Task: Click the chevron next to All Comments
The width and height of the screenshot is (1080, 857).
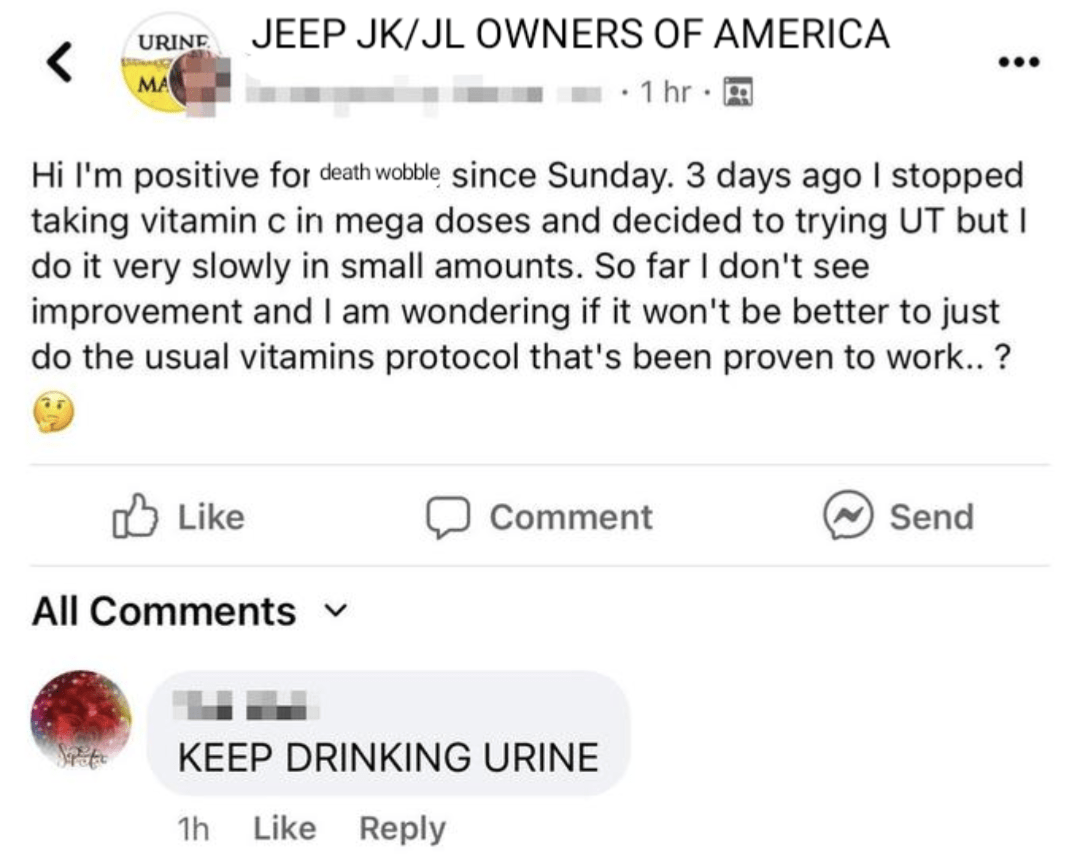Action: (335, 610)
